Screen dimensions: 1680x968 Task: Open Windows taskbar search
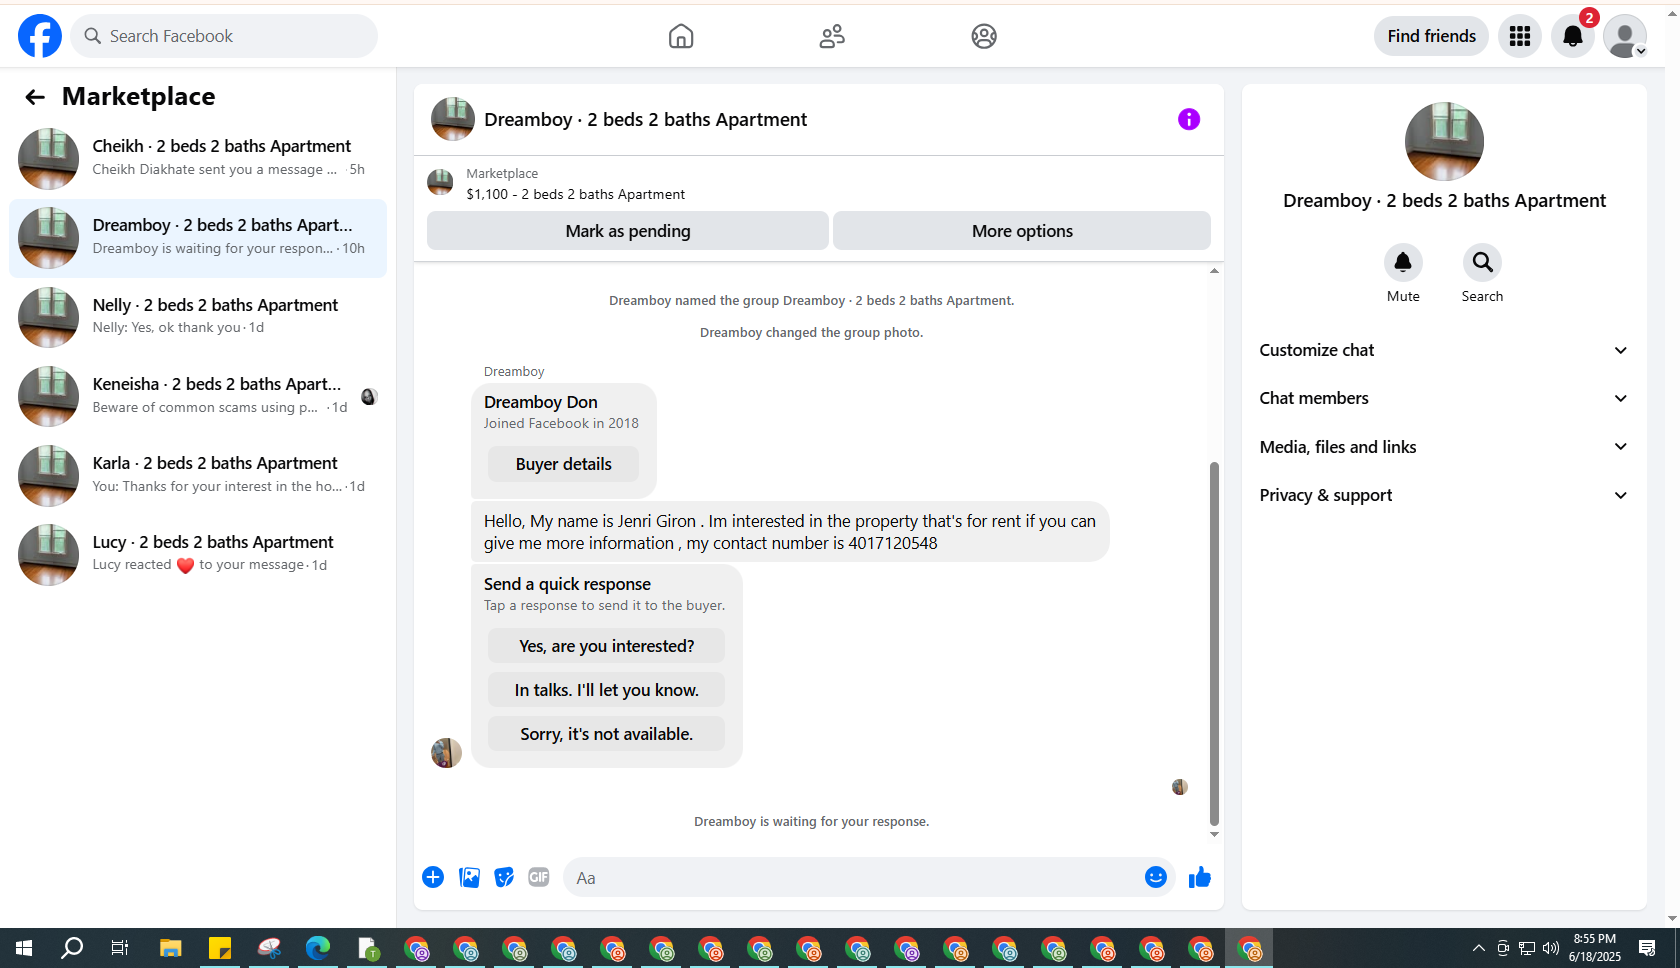pos(72,948)
